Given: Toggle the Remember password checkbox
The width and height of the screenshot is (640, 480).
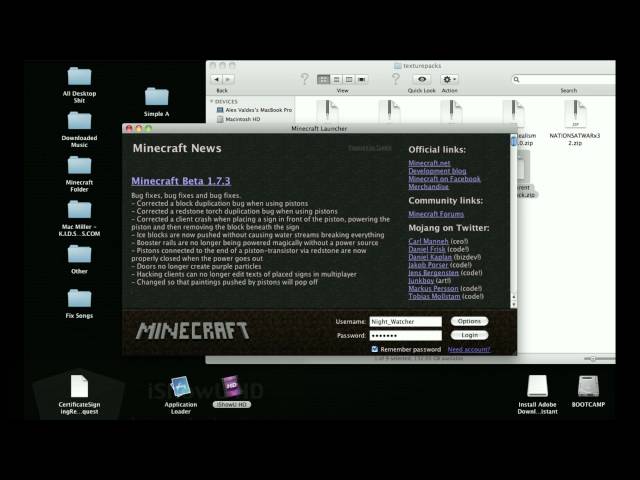Looking at the screenshot, I should tap(374, 349).
